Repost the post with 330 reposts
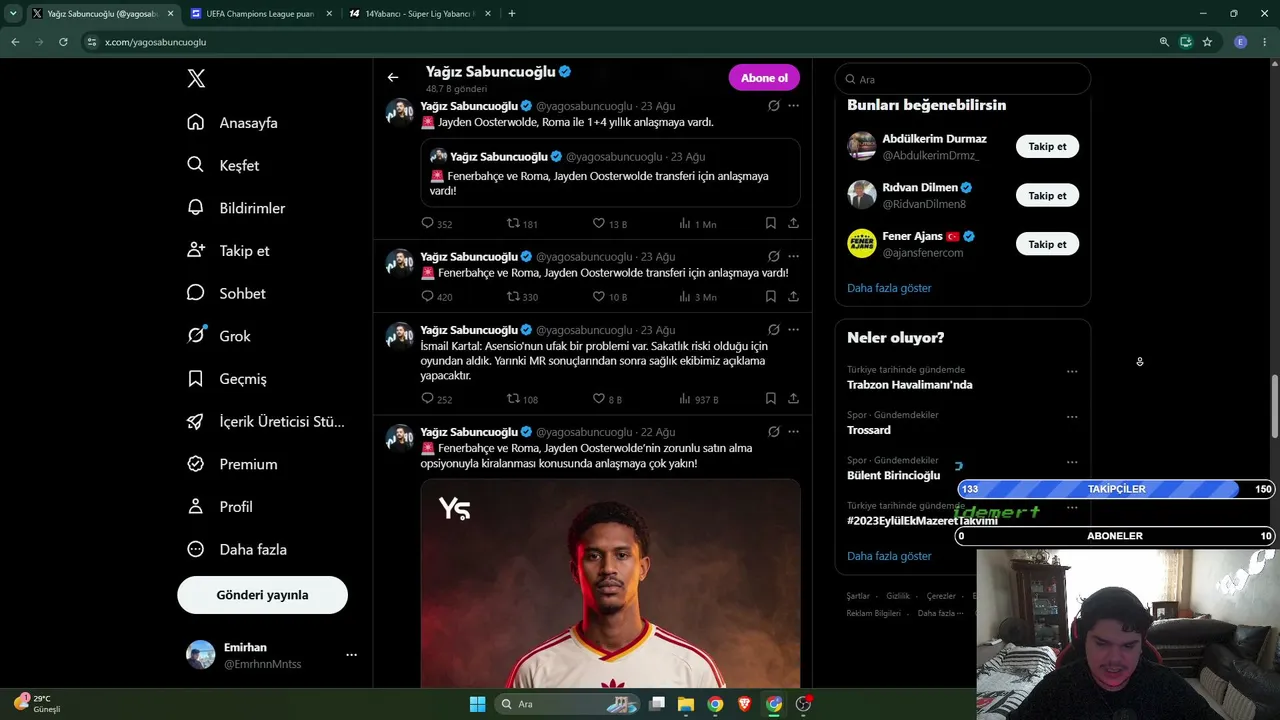Screen dimensions: 1280x720 [x=522, y=297]
